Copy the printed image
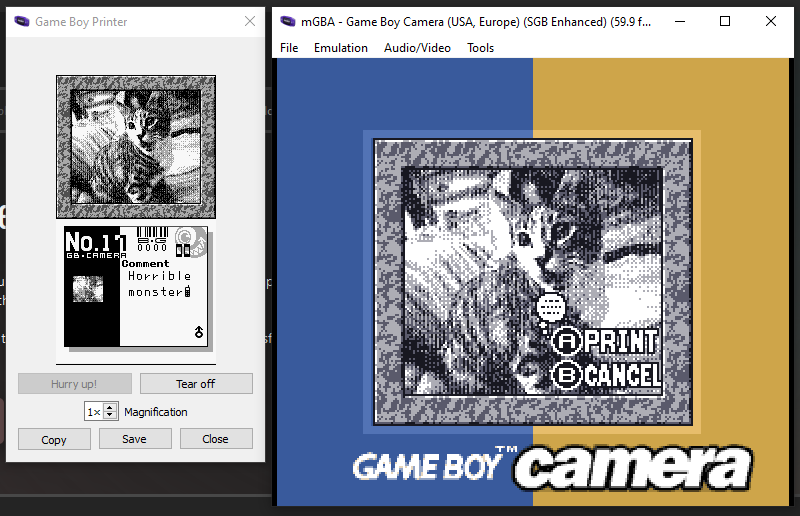This screenshot has width=800, height=516. [54, 439]
